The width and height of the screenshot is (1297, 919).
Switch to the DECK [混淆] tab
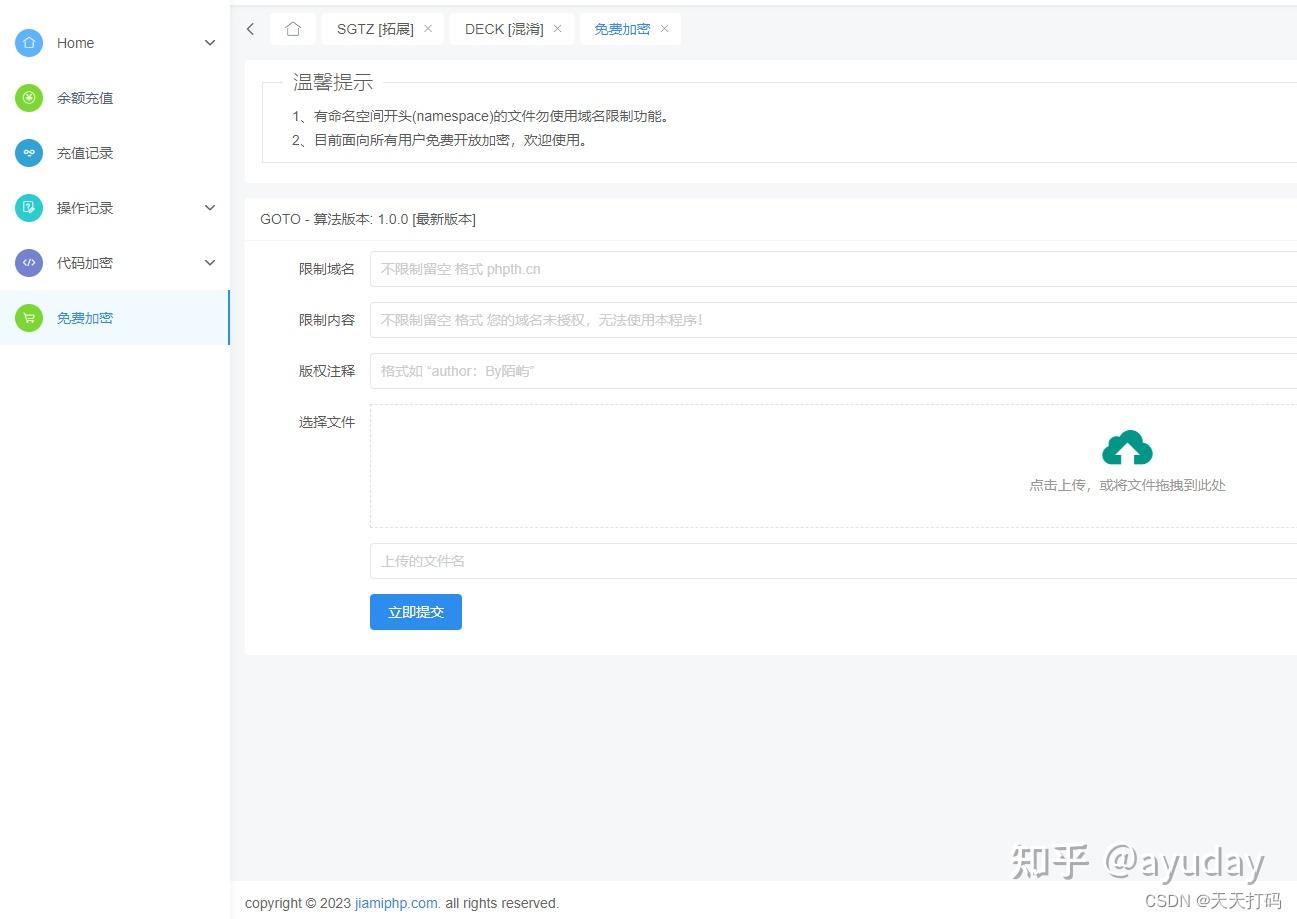click(x=503, y=29)
